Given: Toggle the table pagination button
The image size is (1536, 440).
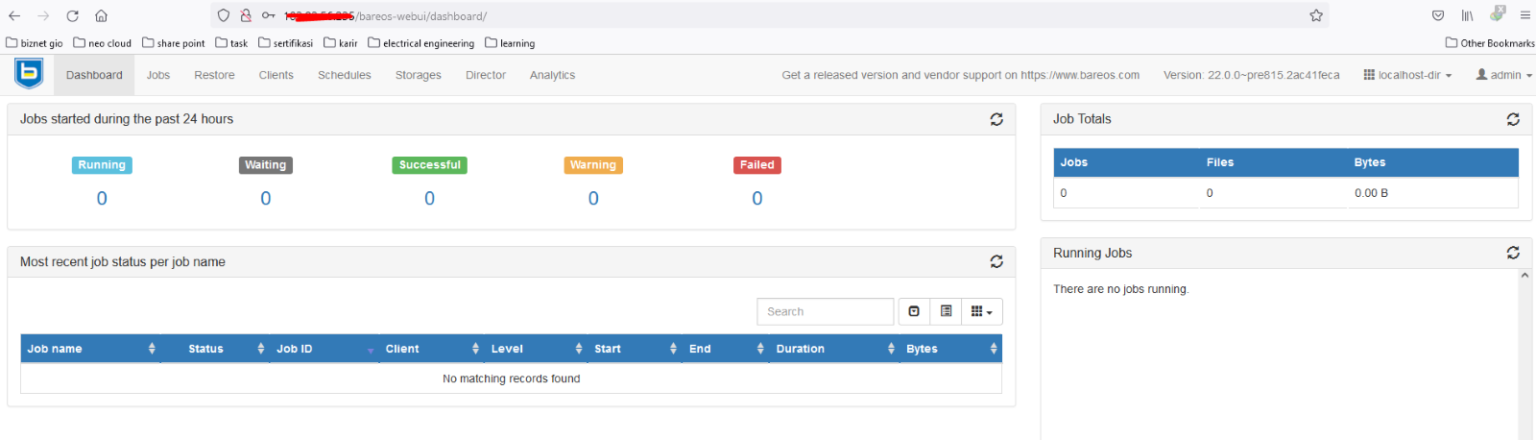Looking at the screenshot, I should [914, 312].
